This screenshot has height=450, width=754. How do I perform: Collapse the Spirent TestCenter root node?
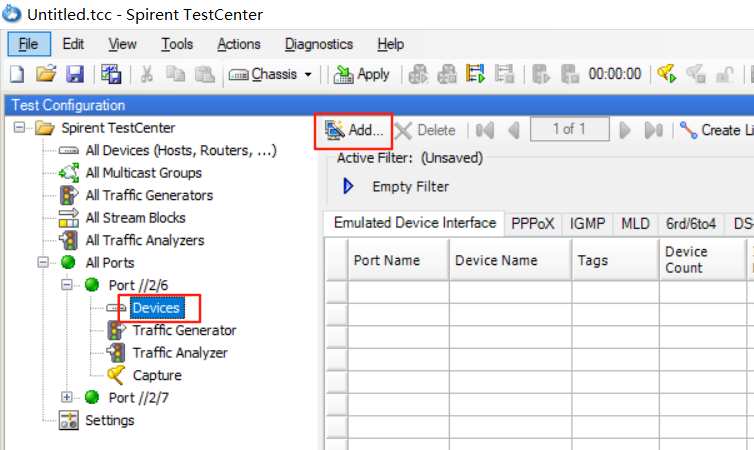pos(19,128)
